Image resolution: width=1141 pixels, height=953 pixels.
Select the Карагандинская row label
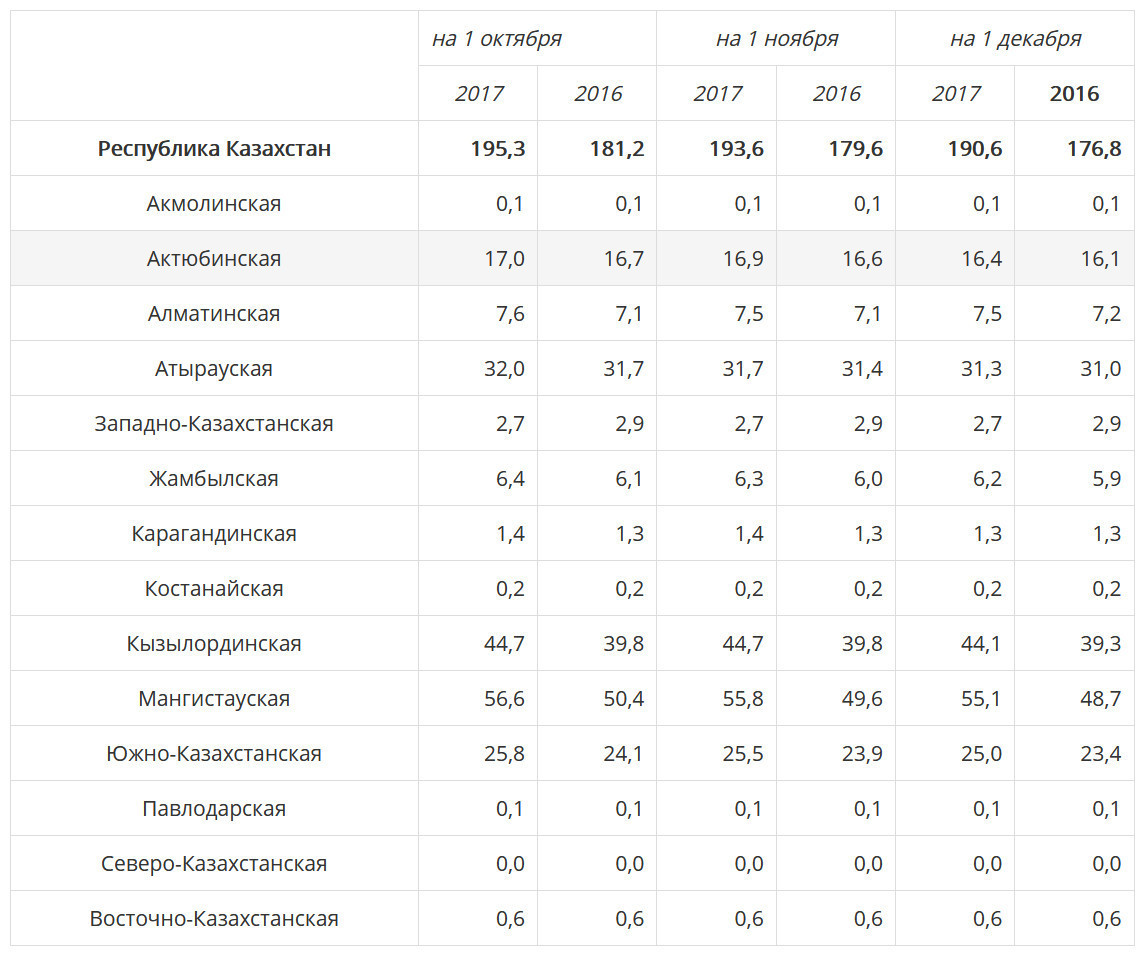(214, 533)
